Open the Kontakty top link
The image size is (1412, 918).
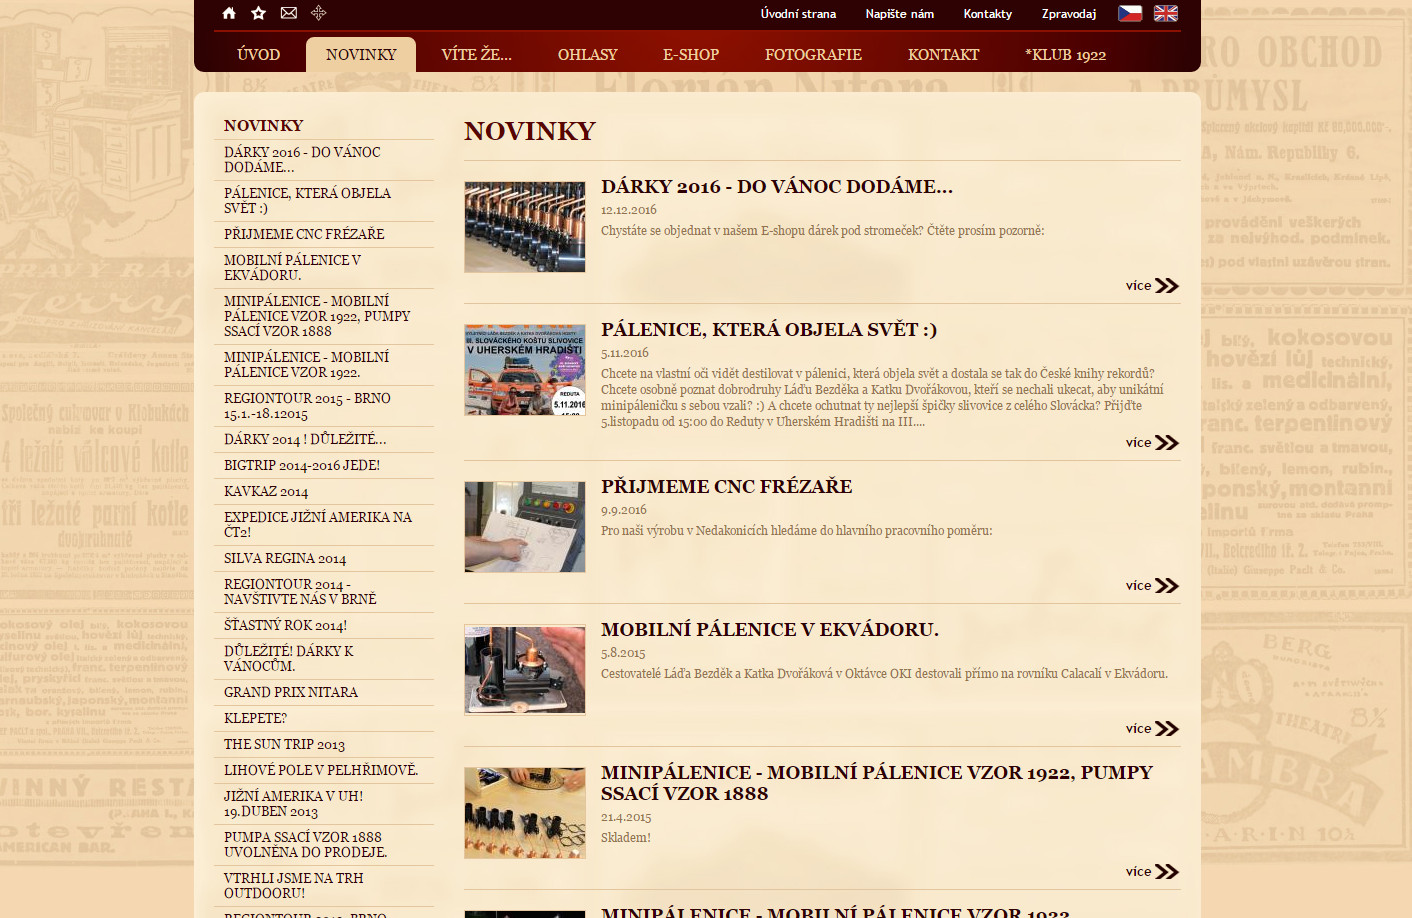(988, 14)
